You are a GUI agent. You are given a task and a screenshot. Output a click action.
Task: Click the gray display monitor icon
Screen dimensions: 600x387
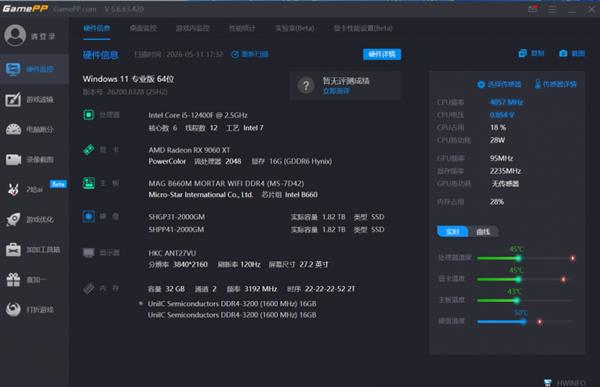point(88,253)
